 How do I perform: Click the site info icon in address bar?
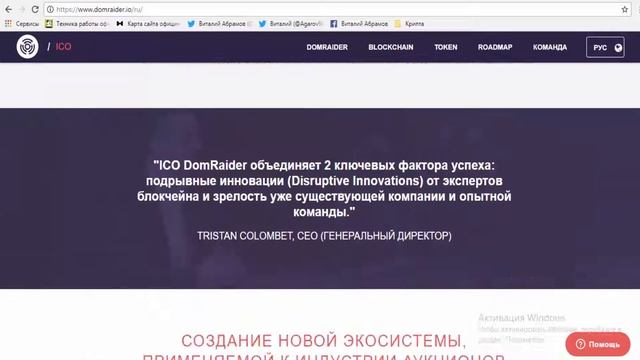tap(50, 9)
